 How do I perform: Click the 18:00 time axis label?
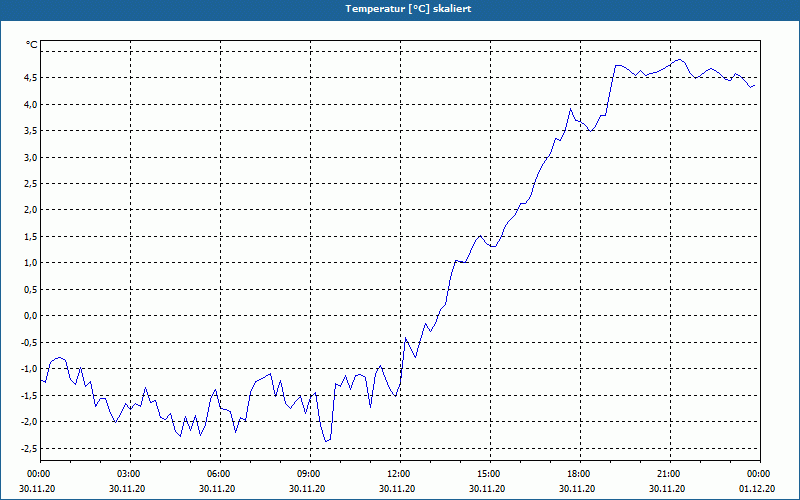pos(581,474)
